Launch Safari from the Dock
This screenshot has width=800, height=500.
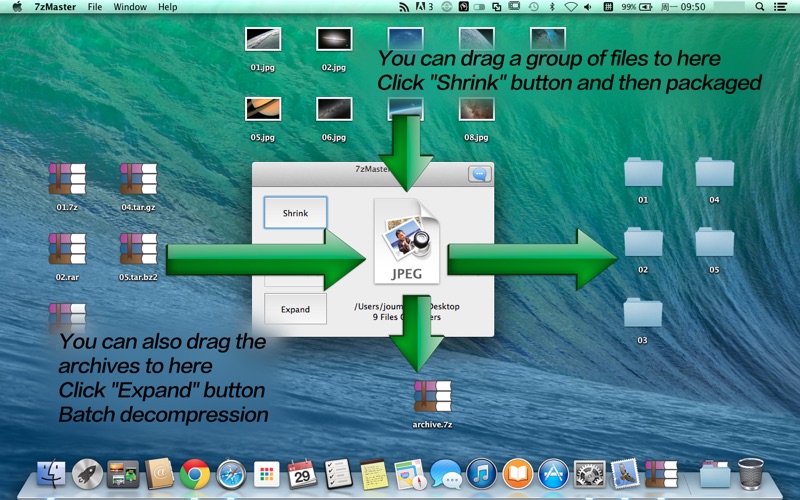coord(231,474)
